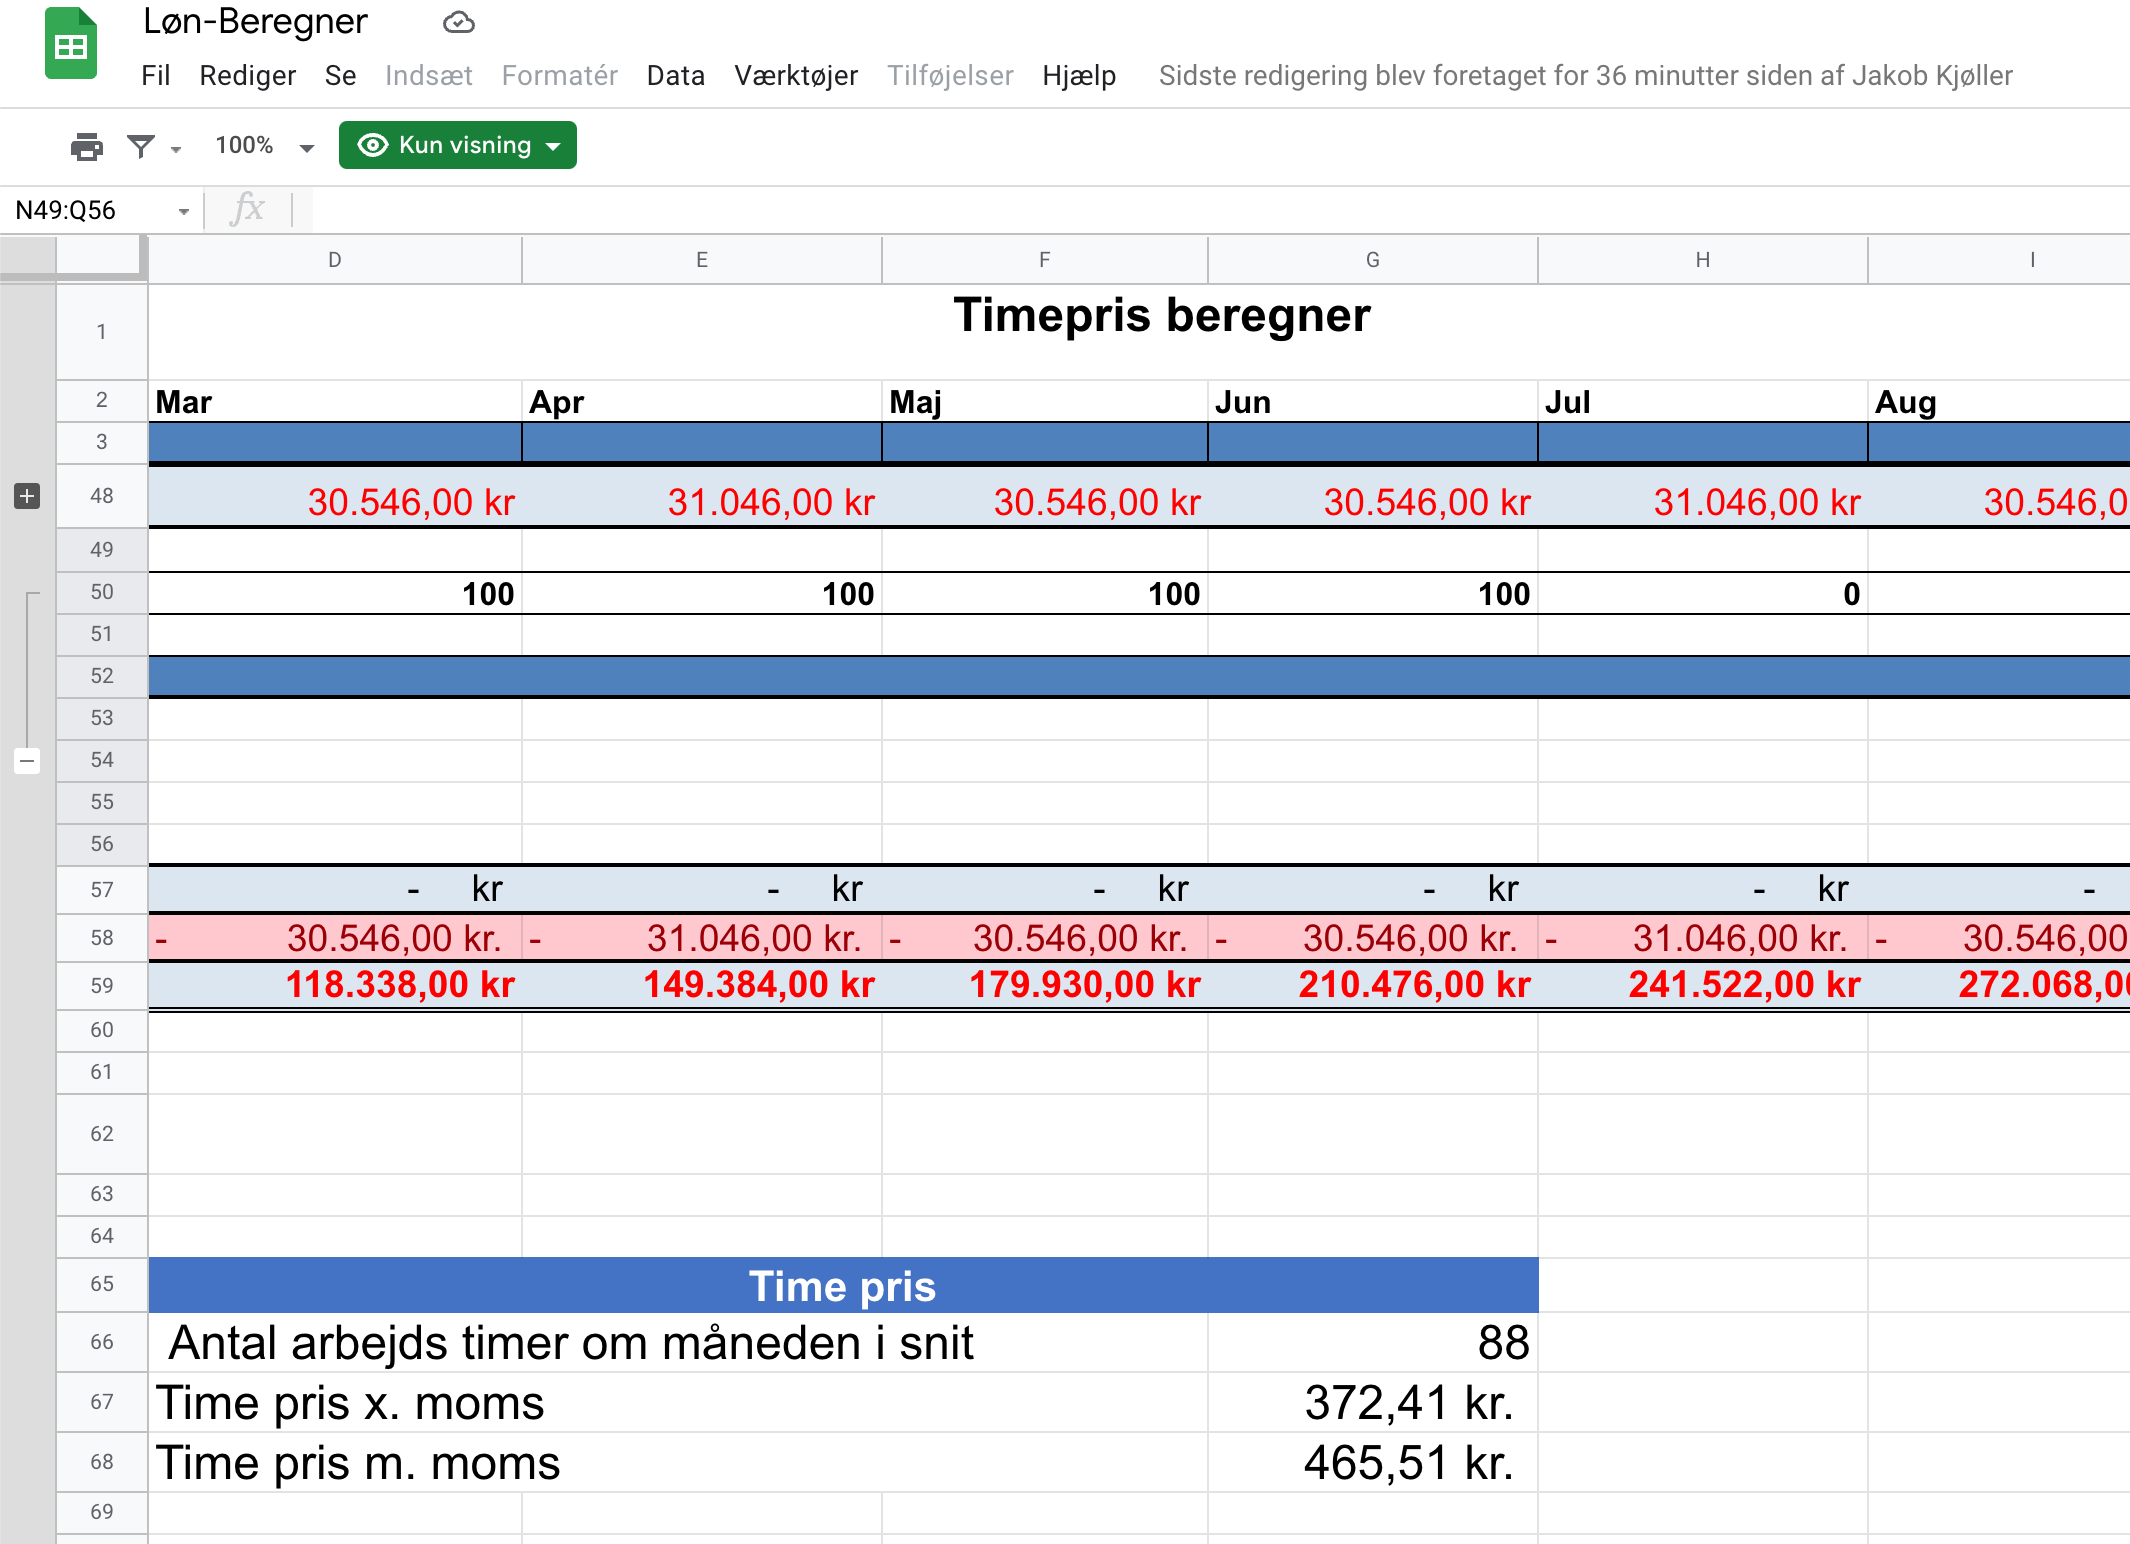
Task: Open the Se menu
Action: [341, 76]
